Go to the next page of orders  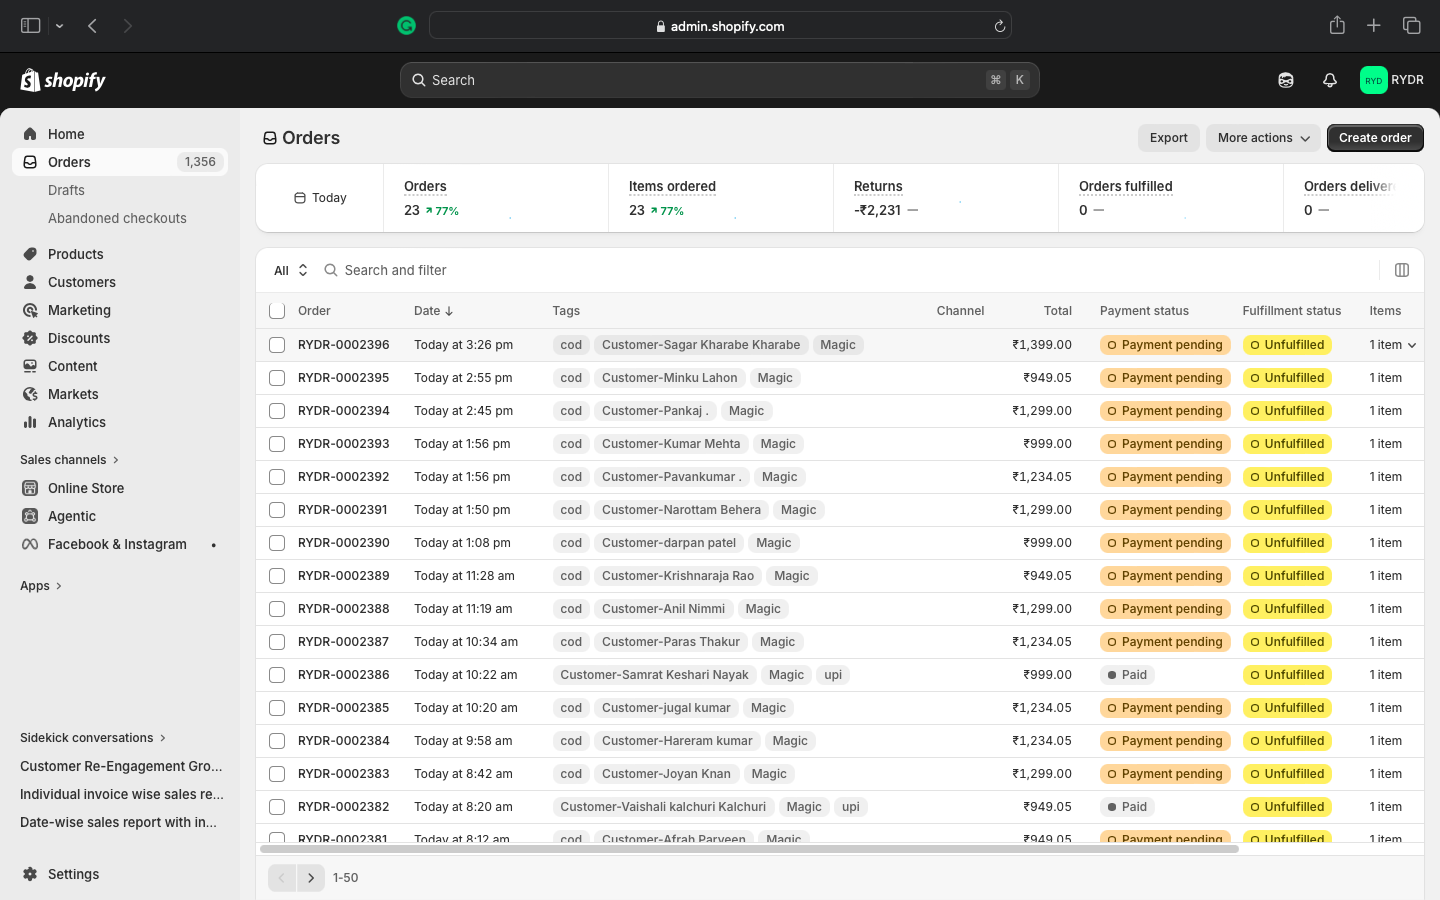[x=311, y=878]
